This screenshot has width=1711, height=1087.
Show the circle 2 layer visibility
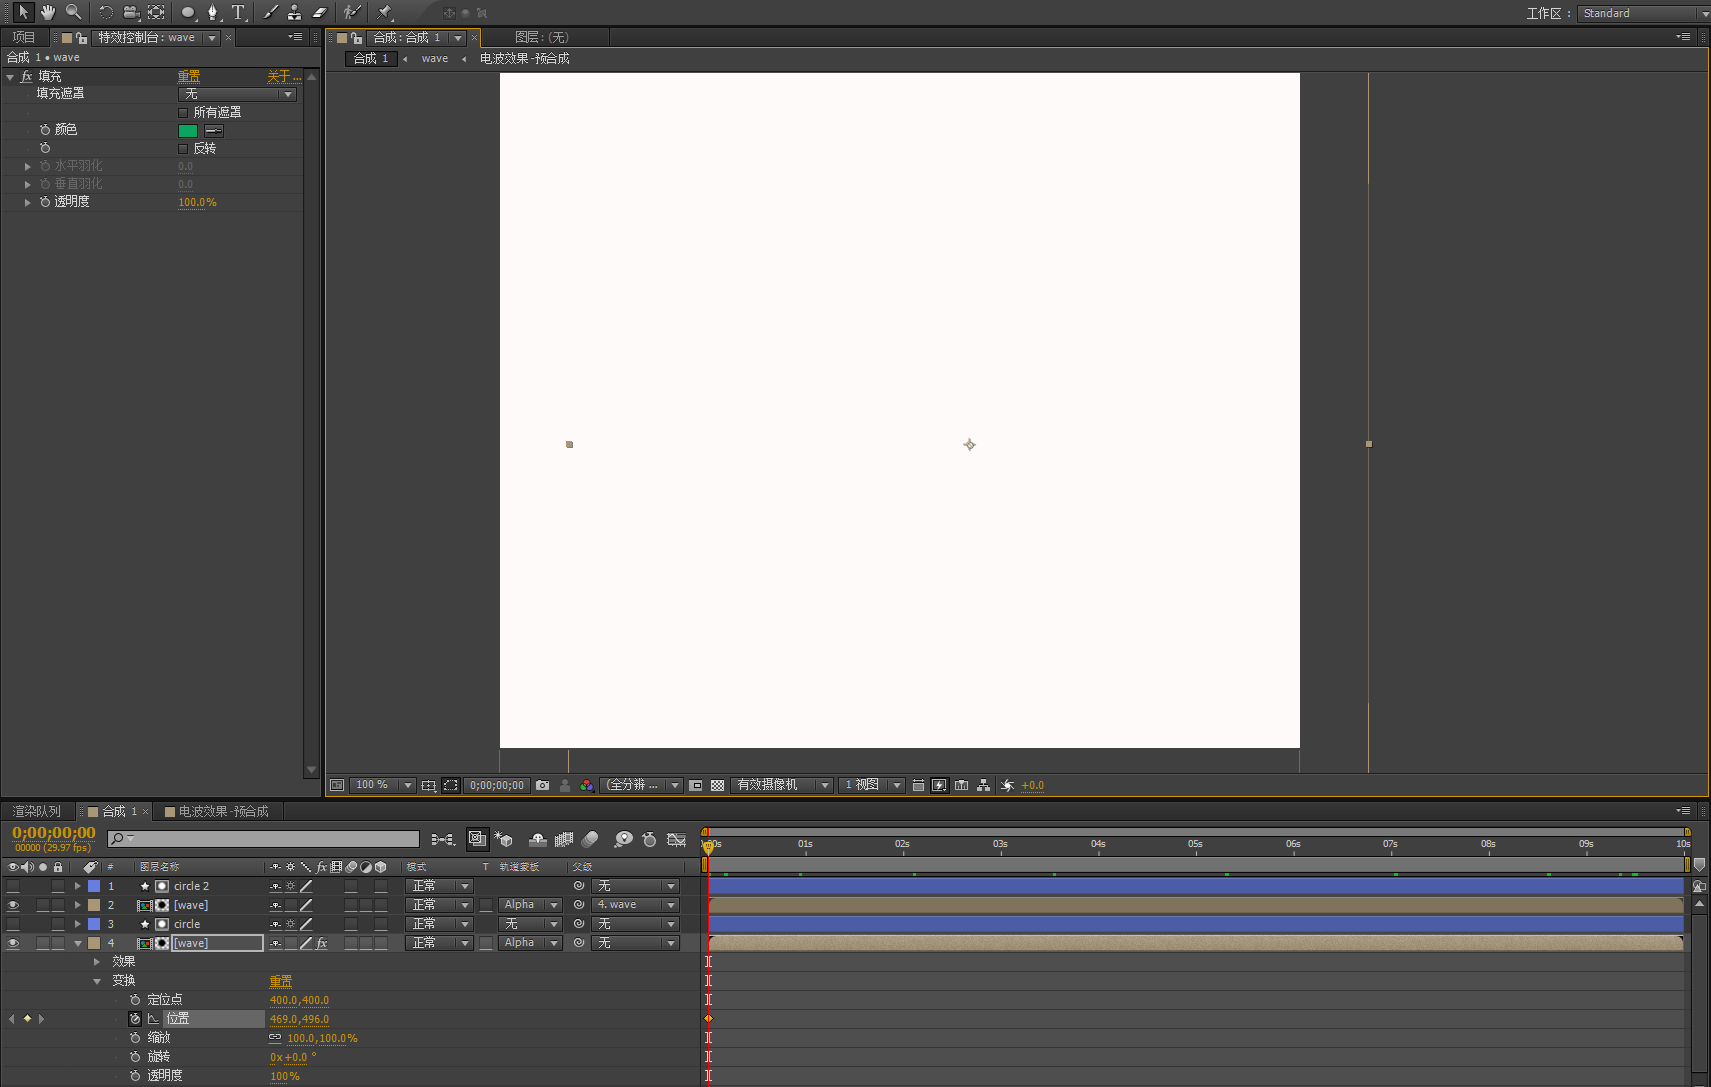(x=13, y=886)
